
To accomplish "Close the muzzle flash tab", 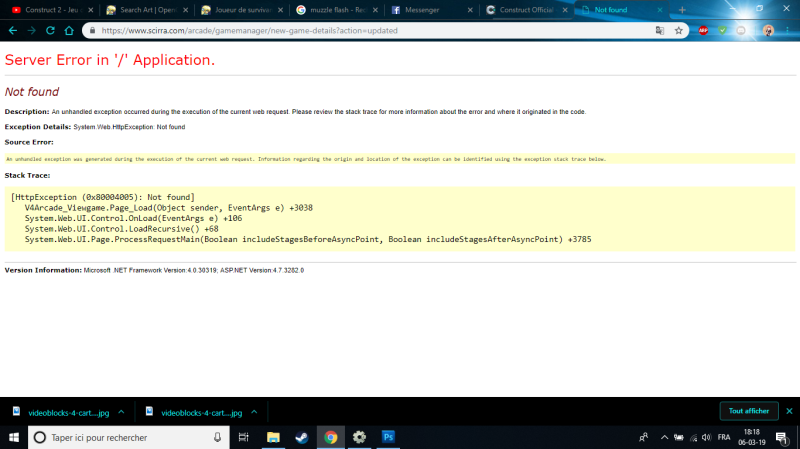I will pyautogui.click(x=375, y=10).
